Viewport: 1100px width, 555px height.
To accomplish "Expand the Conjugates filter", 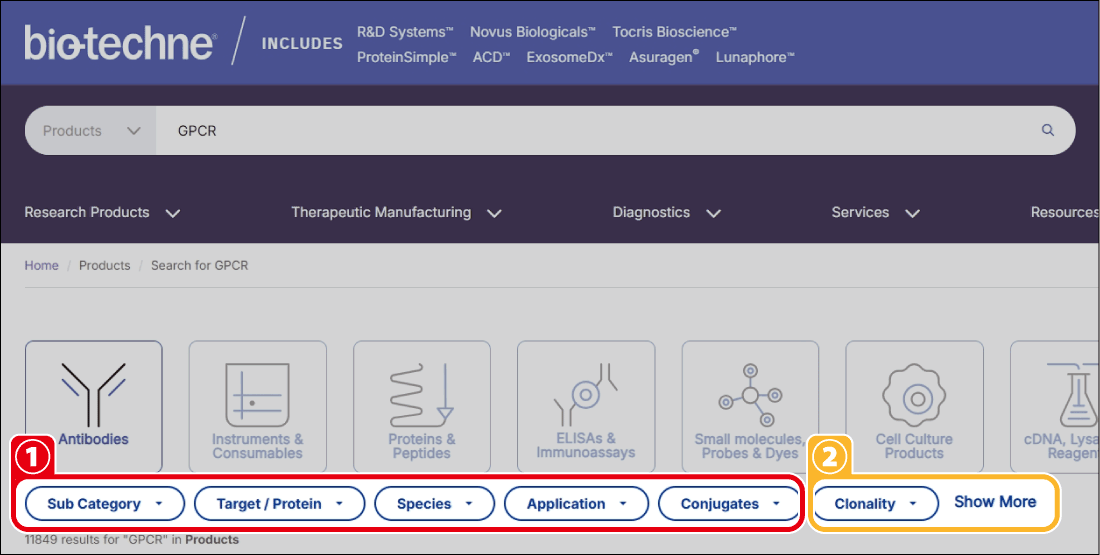I will tap(729, 504).
